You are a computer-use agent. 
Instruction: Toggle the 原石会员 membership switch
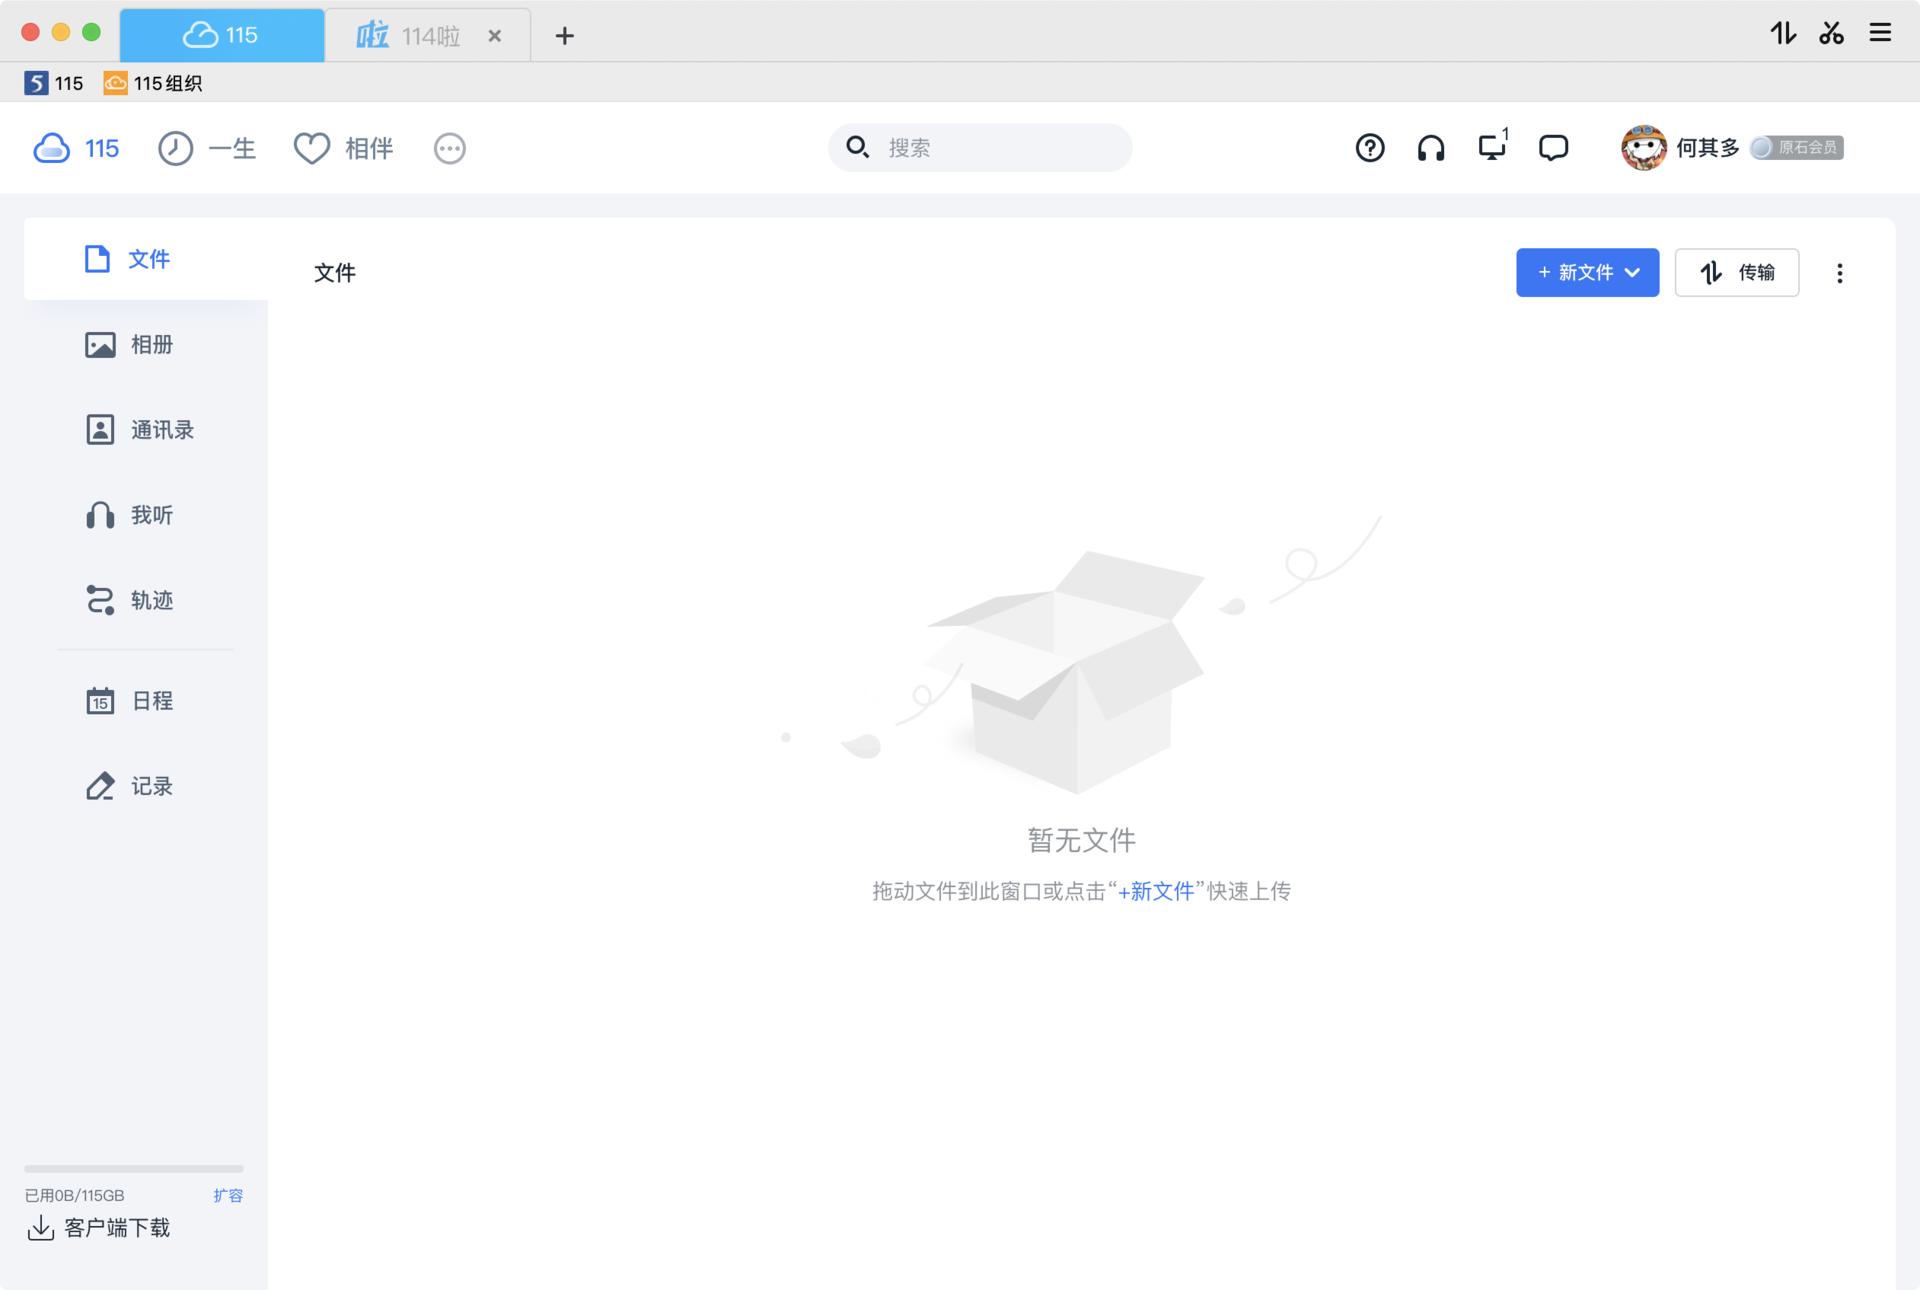tap(1796, 148)
